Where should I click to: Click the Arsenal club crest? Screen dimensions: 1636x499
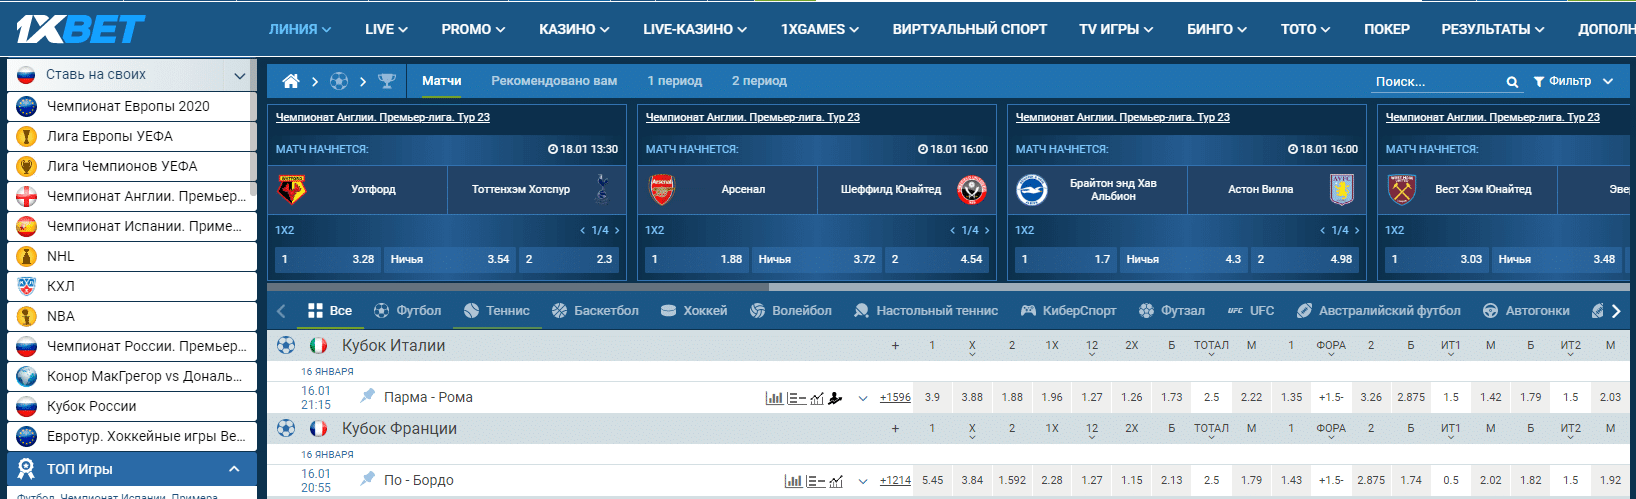click(x=662, y=189)
